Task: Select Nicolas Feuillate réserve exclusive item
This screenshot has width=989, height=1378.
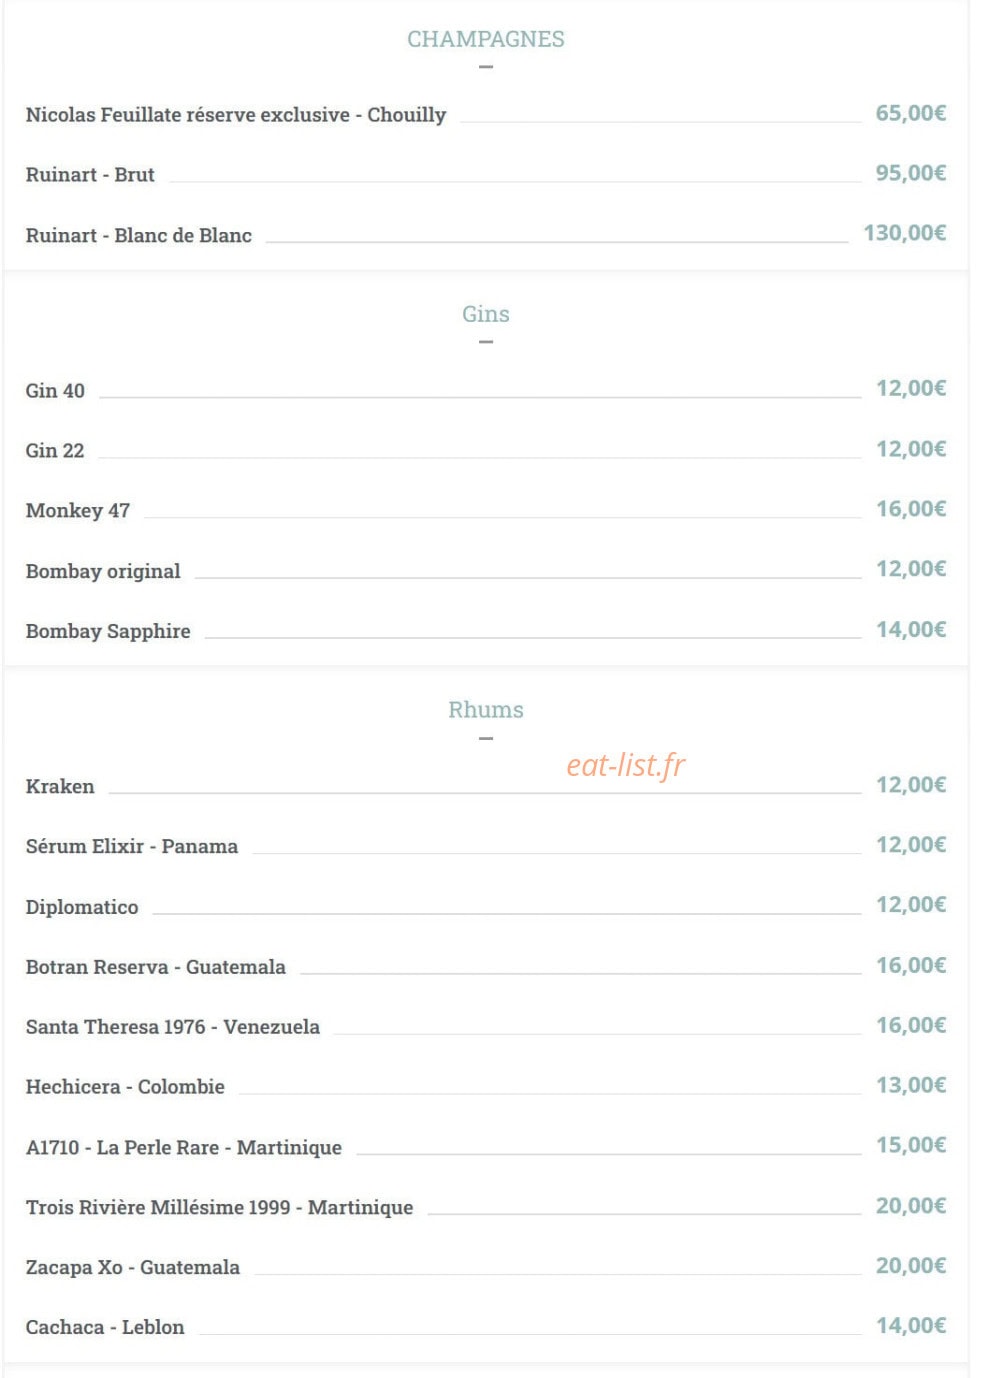Action: (236, 115)
